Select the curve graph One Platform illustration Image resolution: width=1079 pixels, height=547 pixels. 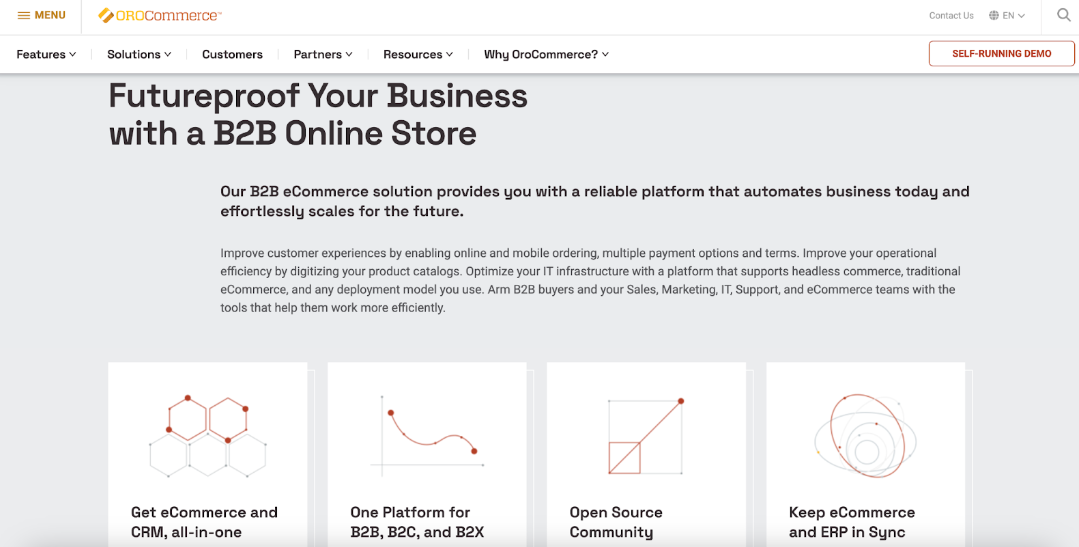(427, 432)
